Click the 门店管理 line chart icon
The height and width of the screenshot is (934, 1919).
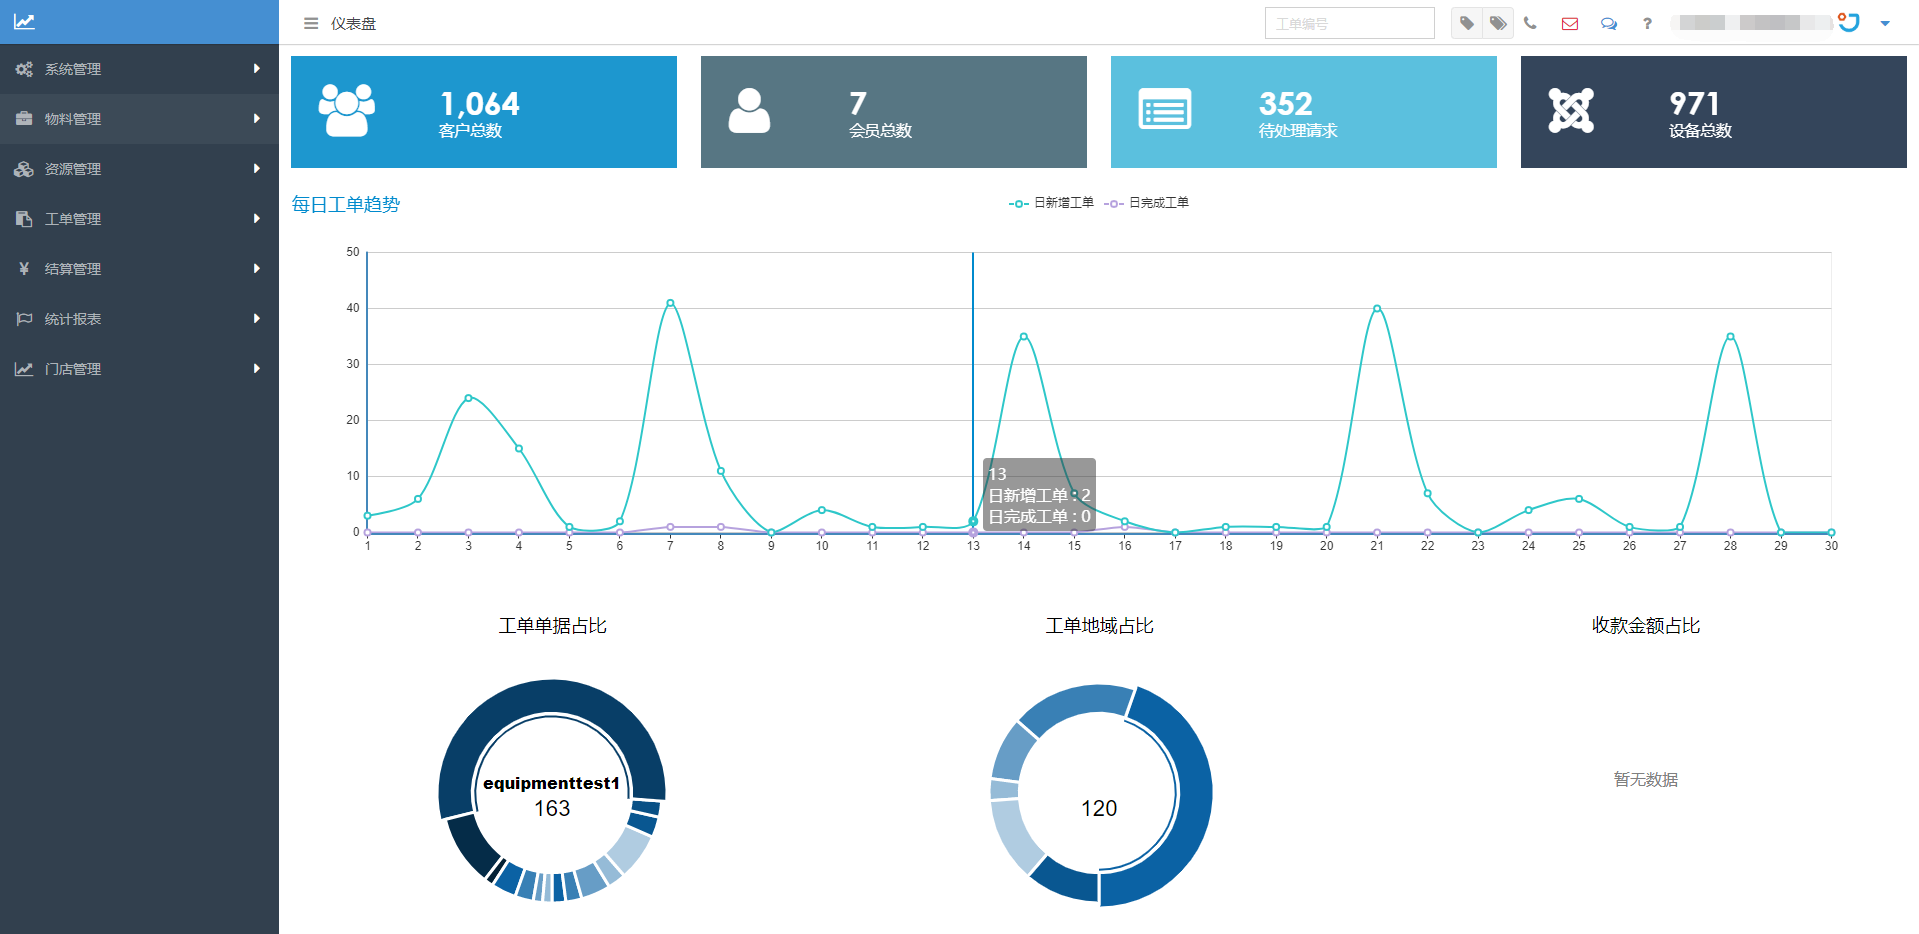[x=24, y=369]
